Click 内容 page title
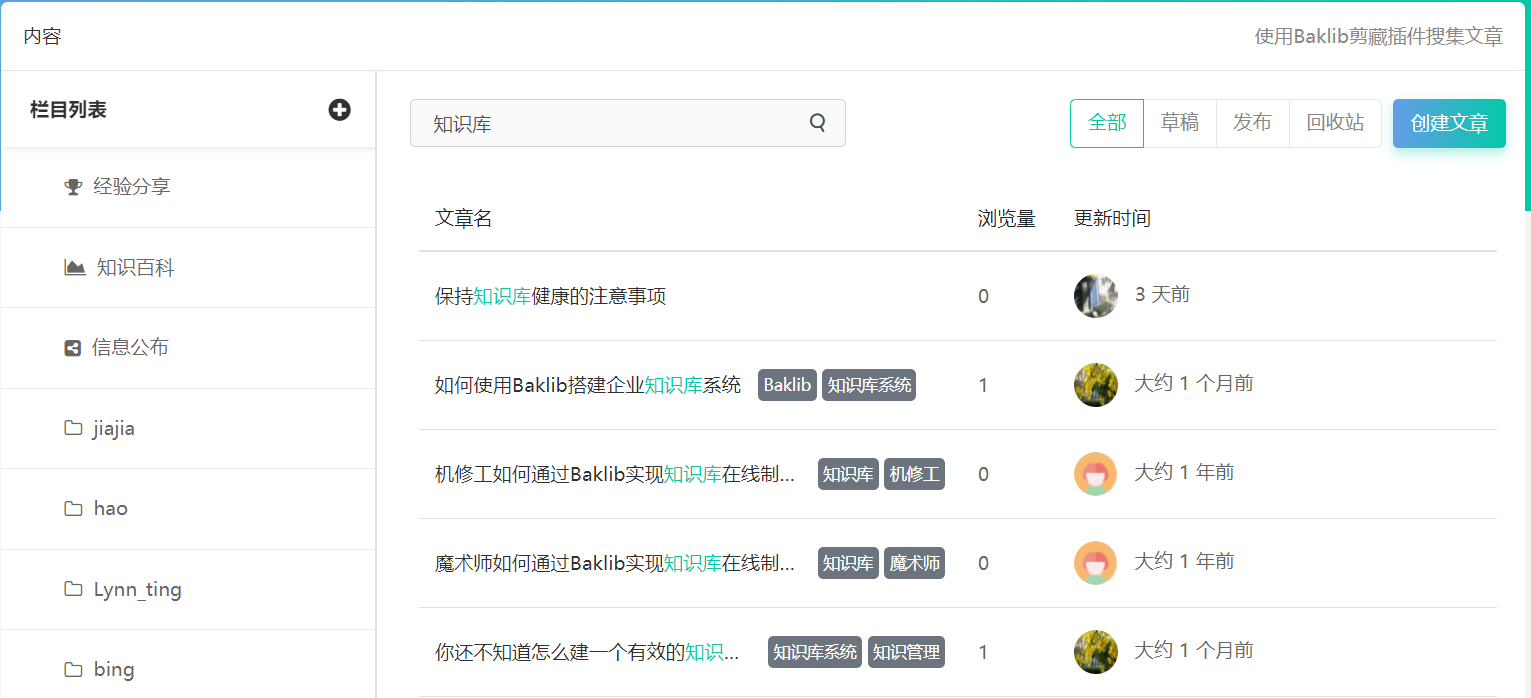The height and width of the screenshot is (698, 1531). pos(43,37)
